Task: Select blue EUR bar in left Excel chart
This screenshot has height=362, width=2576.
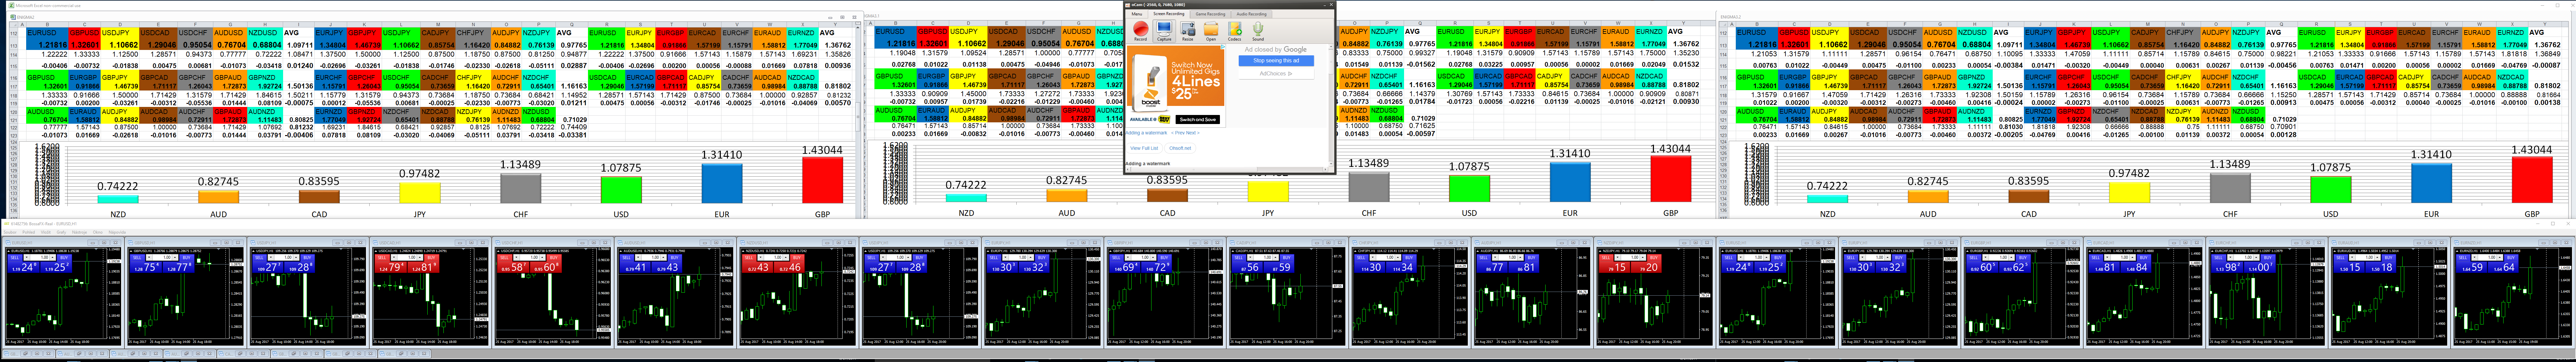Action: (x=722, y=183)
